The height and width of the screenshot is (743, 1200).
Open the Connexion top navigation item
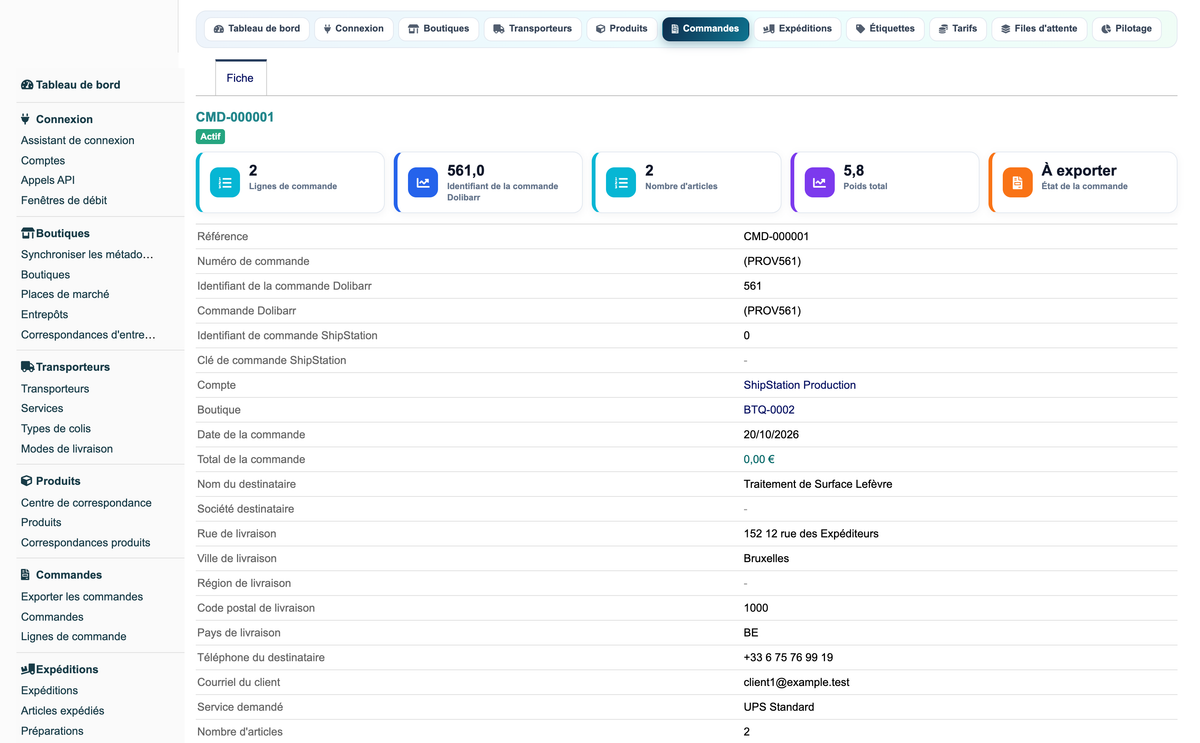click(x=353, y=29)
